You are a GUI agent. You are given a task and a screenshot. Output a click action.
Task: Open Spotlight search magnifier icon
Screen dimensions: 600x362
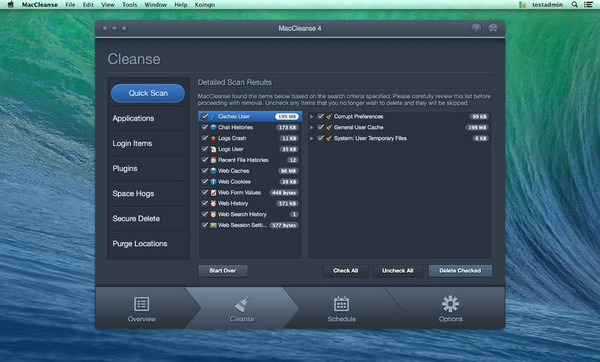click(574, 5)
